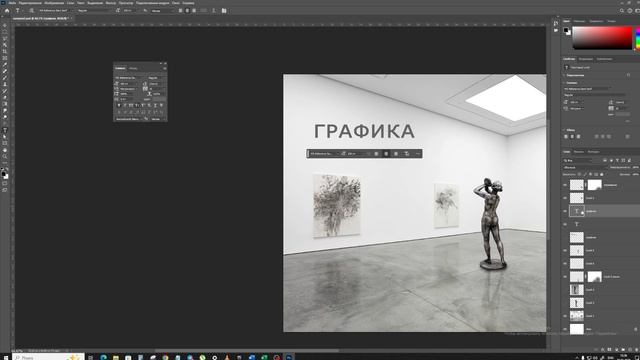Click more options dots in contextual task bar
The height and width of the screenshot is (360, 640).
tap(417, 153)
